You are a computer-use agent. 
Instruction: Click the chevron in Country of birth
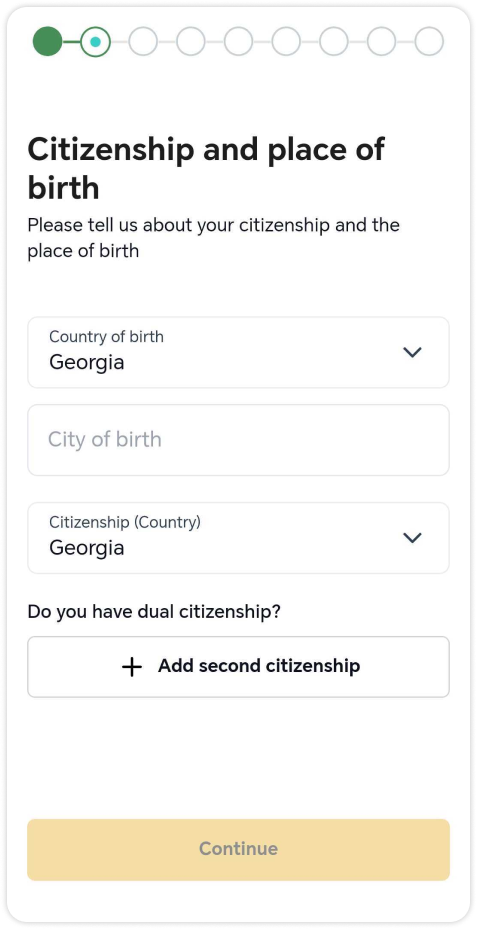click(412, 352)
